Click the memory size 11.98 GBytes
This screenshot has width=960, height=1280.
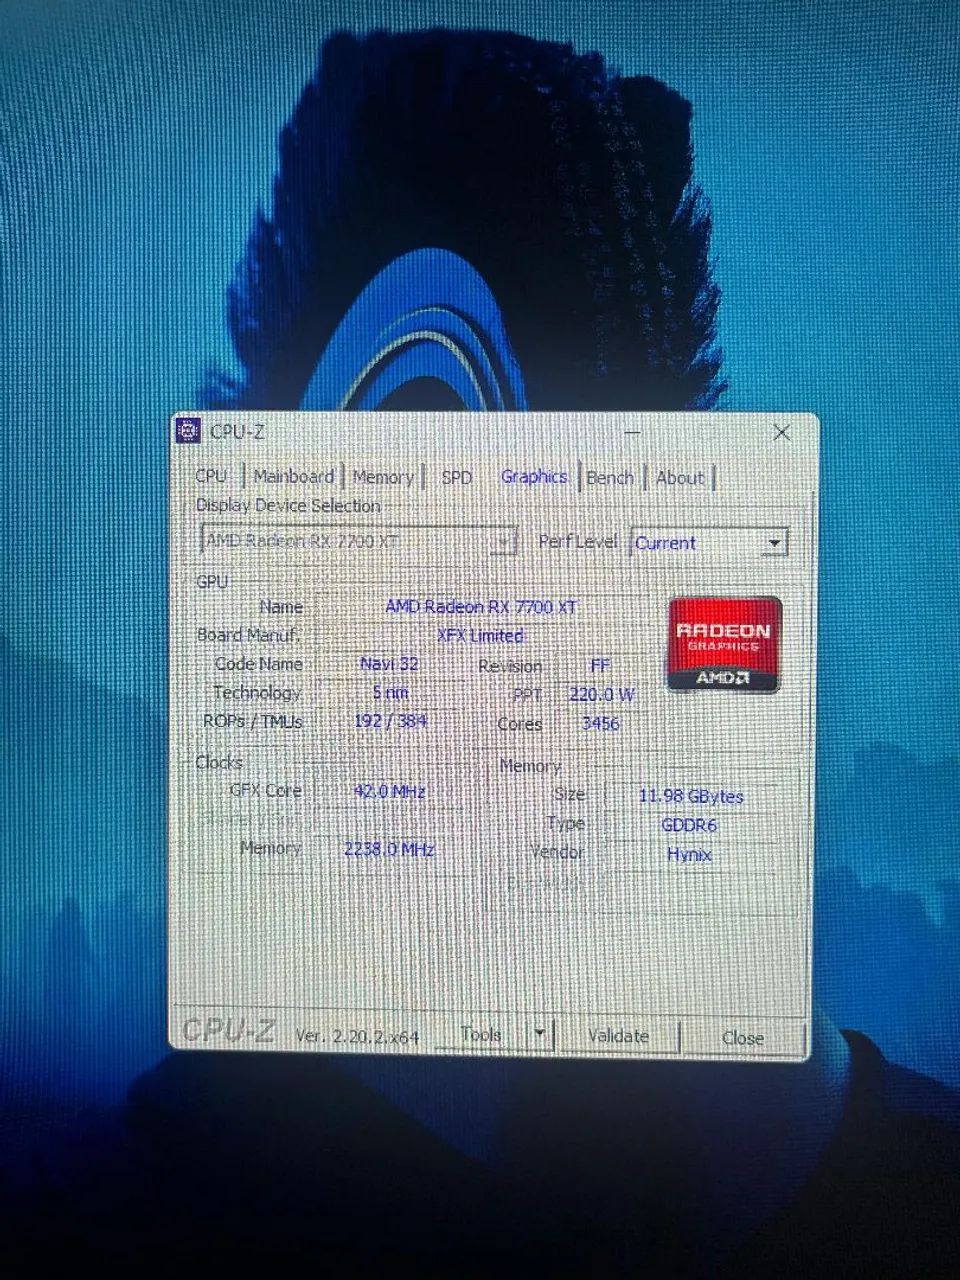691,796
